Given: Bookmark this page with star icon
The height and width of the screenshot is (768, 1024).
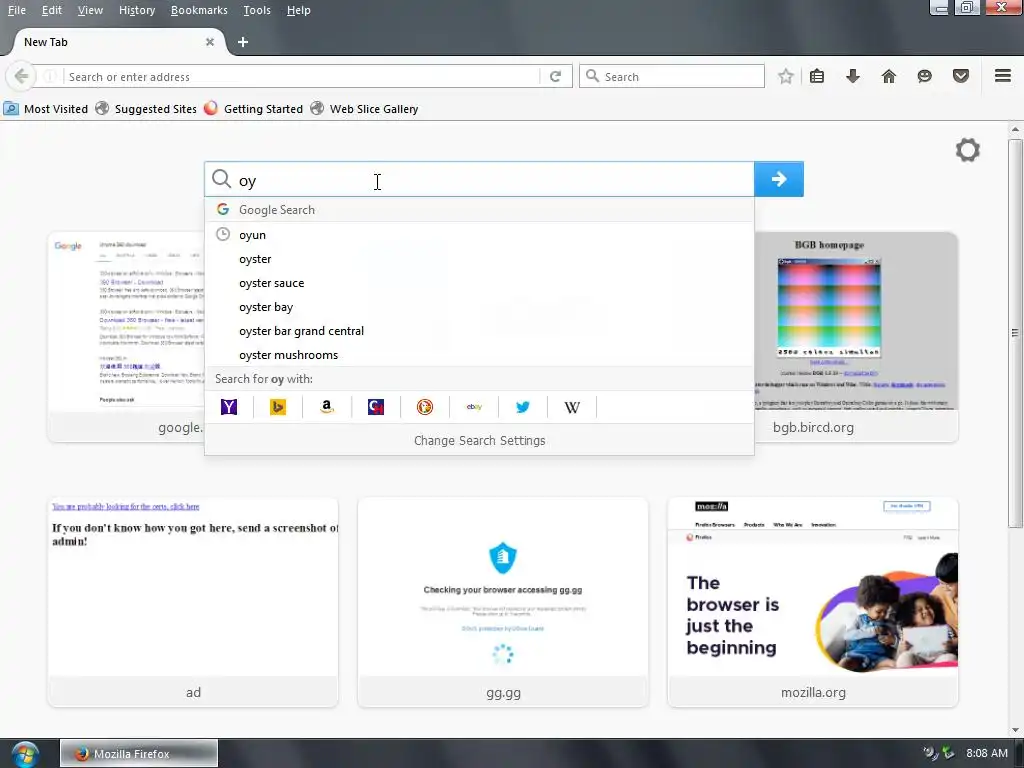Looking at the screenshot, I should pyautogui.click(x=786, y=76).
